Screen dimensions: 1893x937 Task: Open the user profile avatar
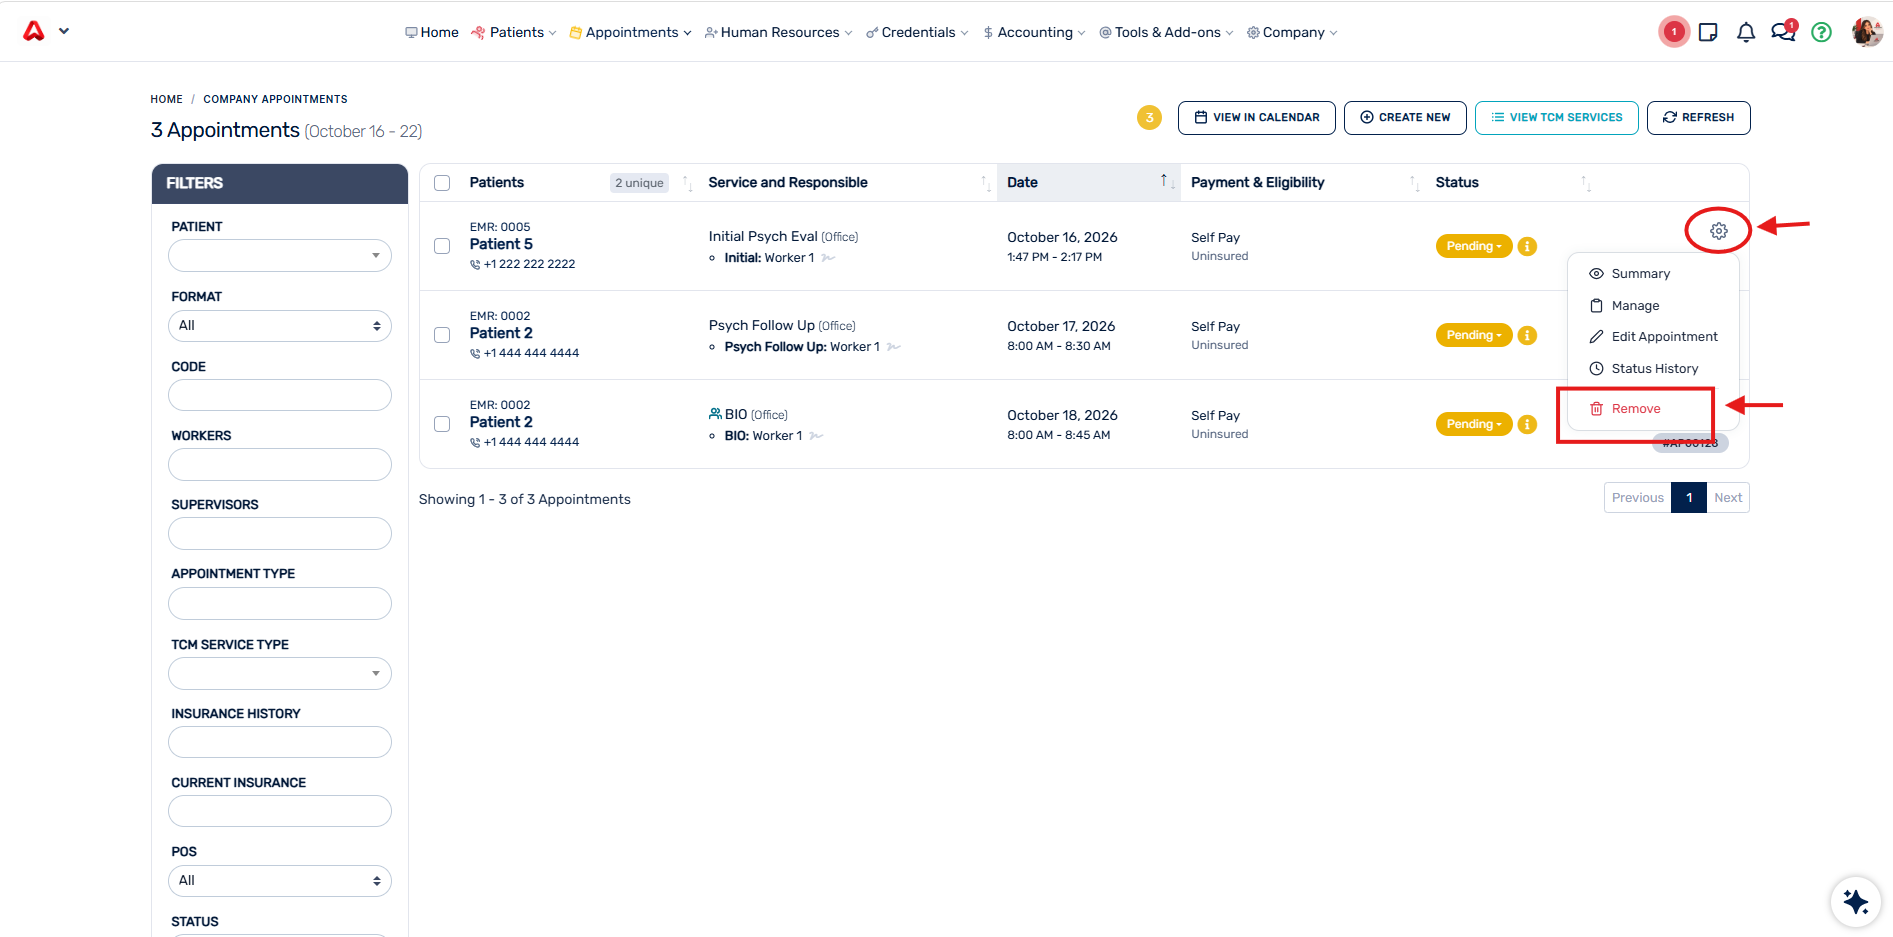click(1867, 32)
